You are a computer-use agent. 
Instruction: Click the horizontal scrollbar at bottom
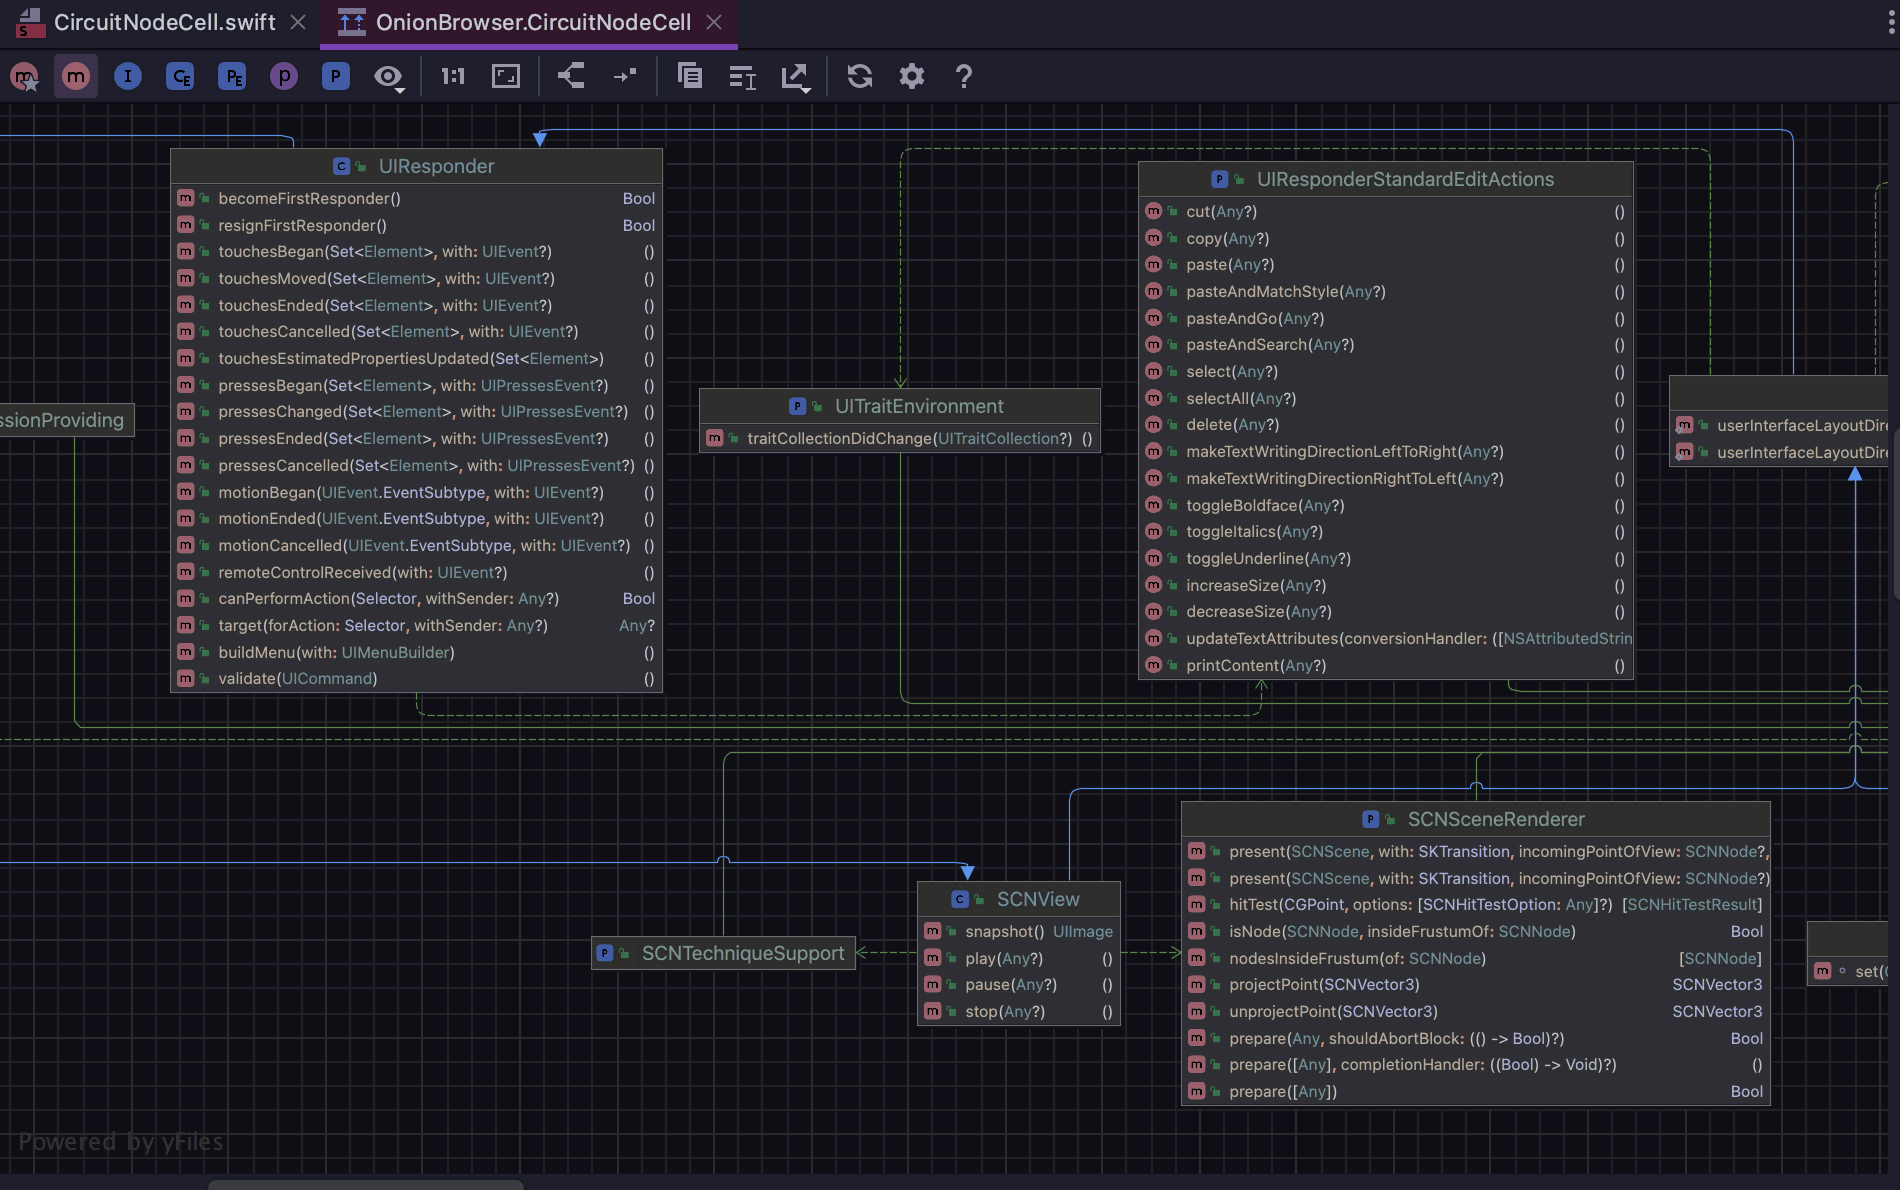366,1184
